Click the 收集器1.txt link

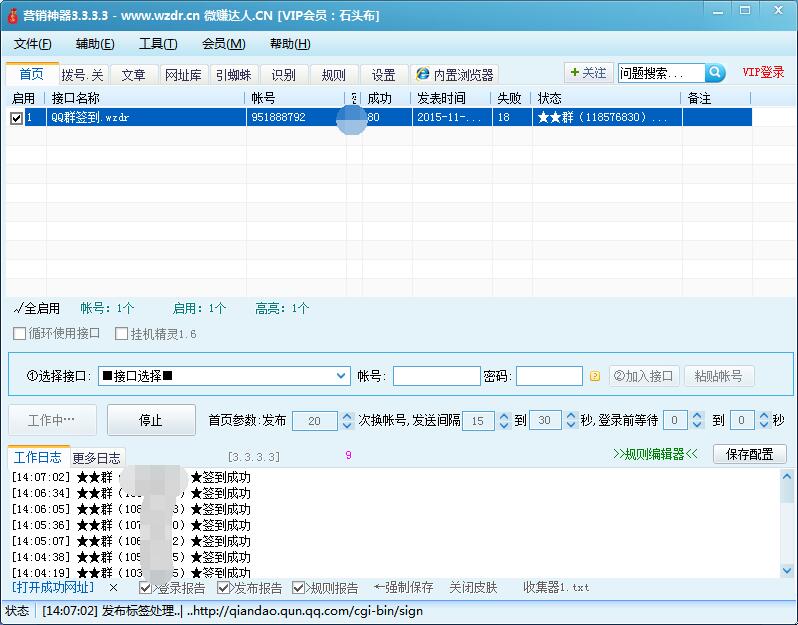click(556, 588)
